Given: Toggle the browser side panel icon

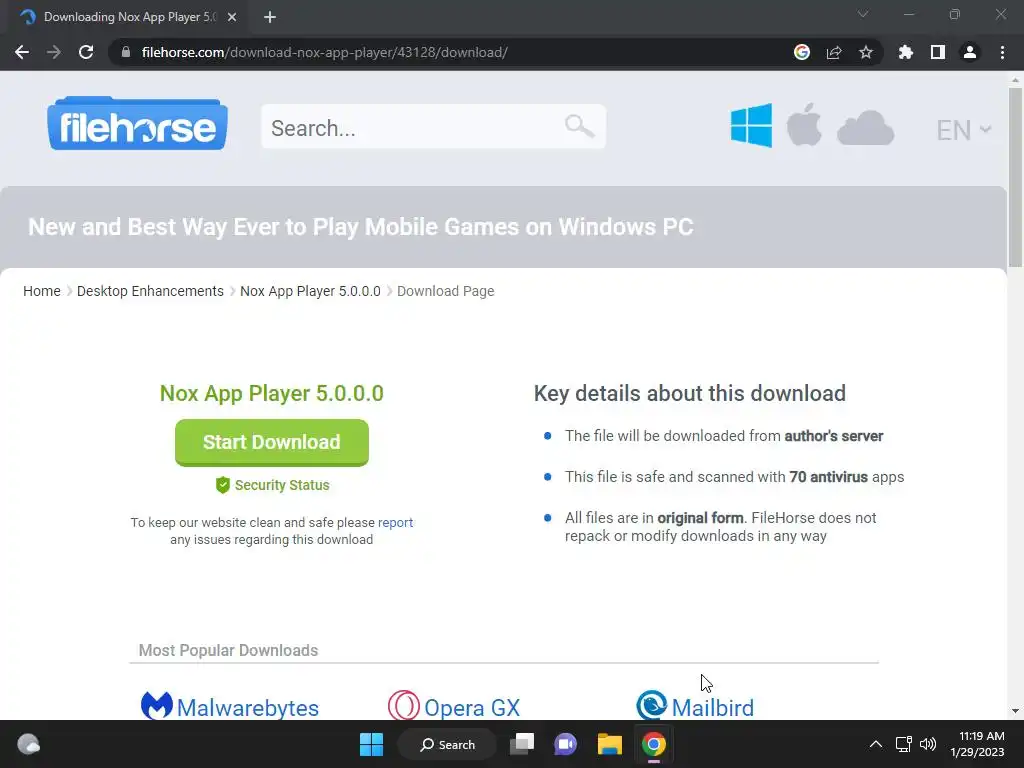Looking at the screenshot, I should pos(938,52).
